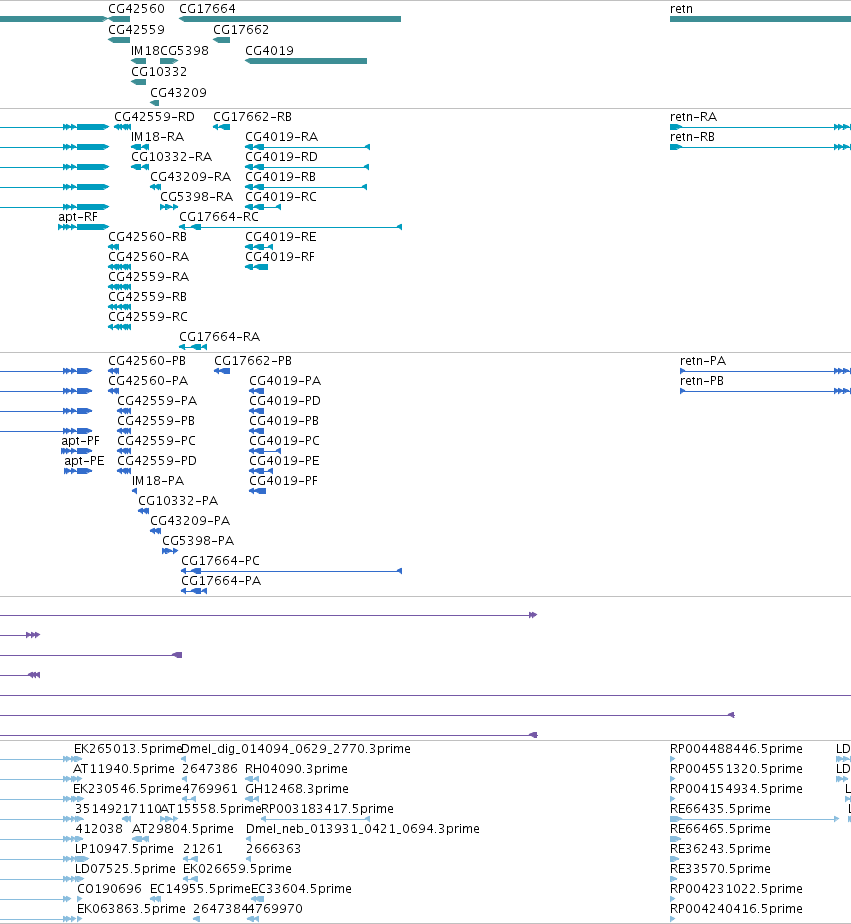Screen dimensions: 851x924
Task: Select EST RE66435.5prime
Action: [720, 809]
